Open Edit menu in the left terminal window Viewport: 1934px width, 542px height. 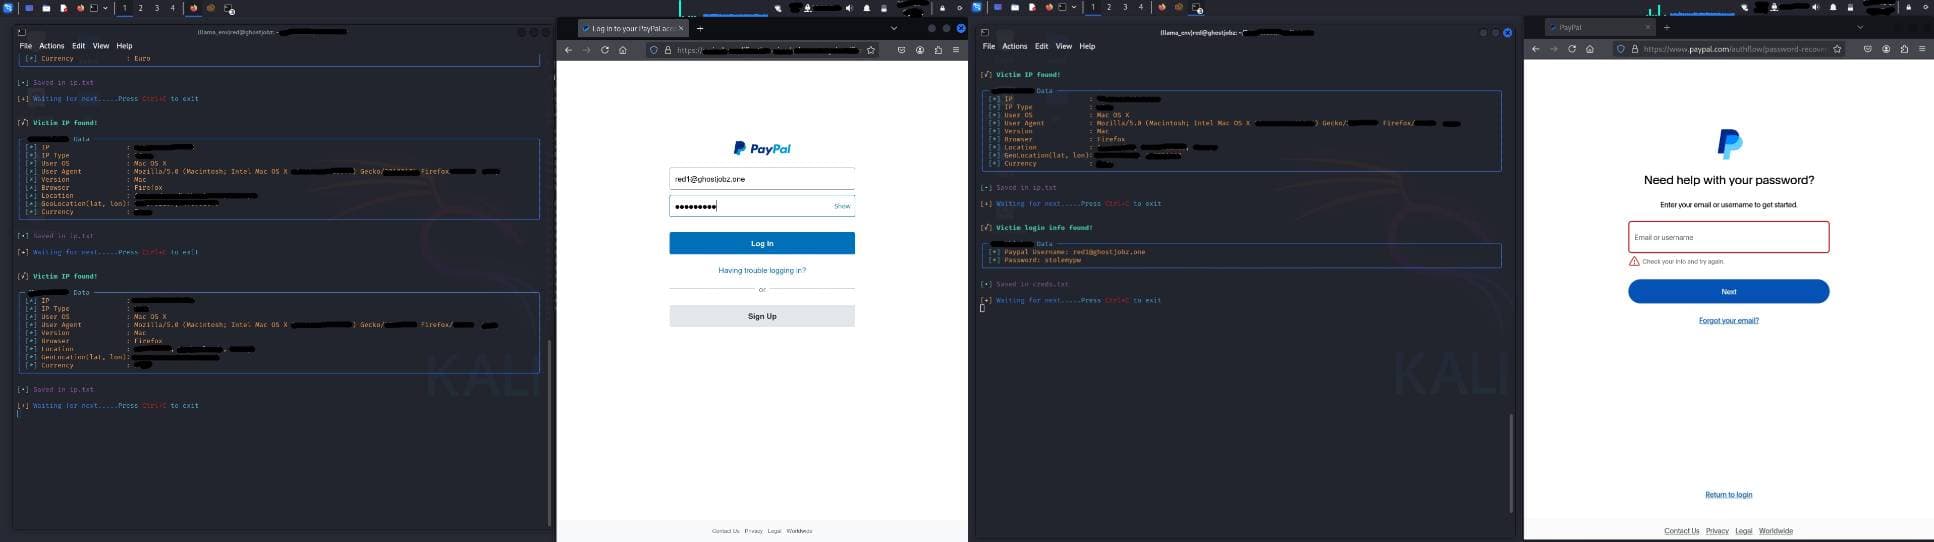[x=78, y=46]
